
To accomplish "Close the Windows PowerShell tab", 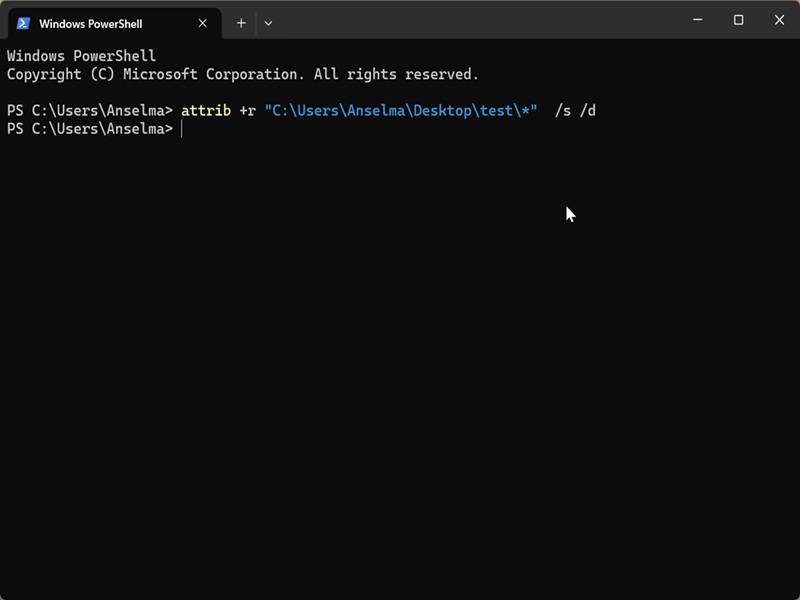I will coord(203,23).
